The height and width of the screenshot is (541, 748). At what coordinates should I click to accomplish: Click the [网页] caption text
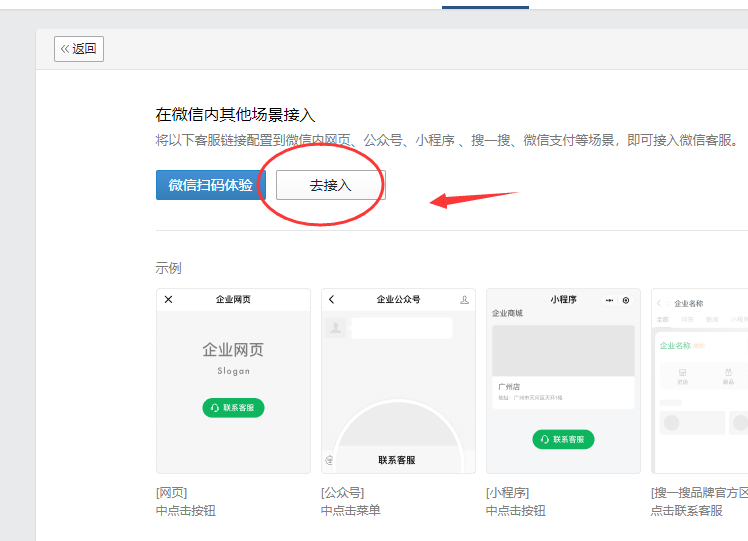click(x=172, y=492)
